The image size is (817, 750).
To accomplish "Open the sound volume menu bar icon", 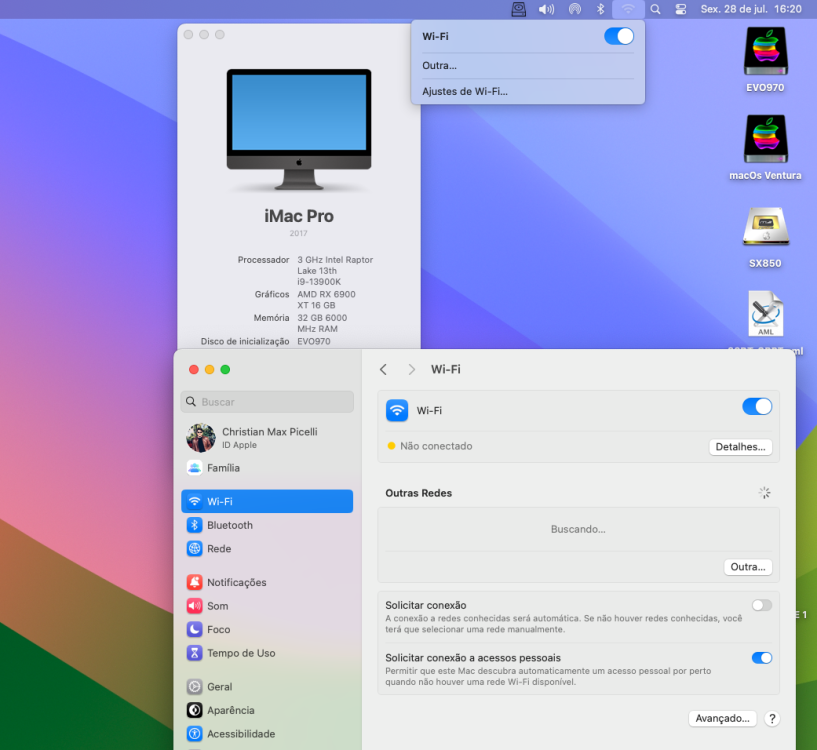I will [x=546, y=9].
